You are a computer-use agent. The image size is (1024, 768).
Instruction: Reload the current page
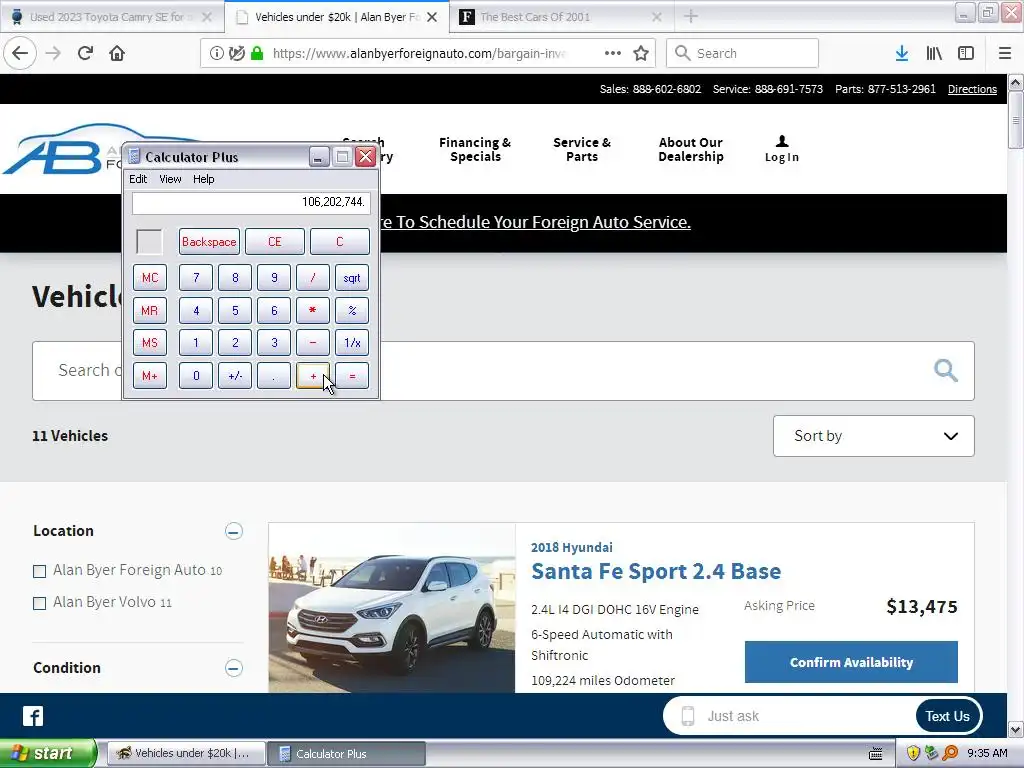click(x=85, y=53)
